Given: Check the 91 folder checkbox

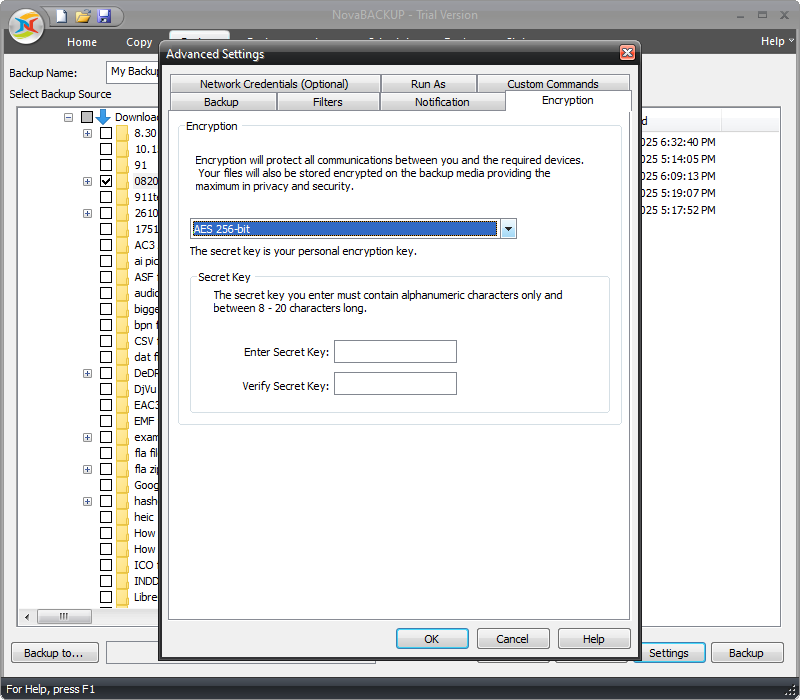Looking at the screenshot, I should click(x=106, y=165).
